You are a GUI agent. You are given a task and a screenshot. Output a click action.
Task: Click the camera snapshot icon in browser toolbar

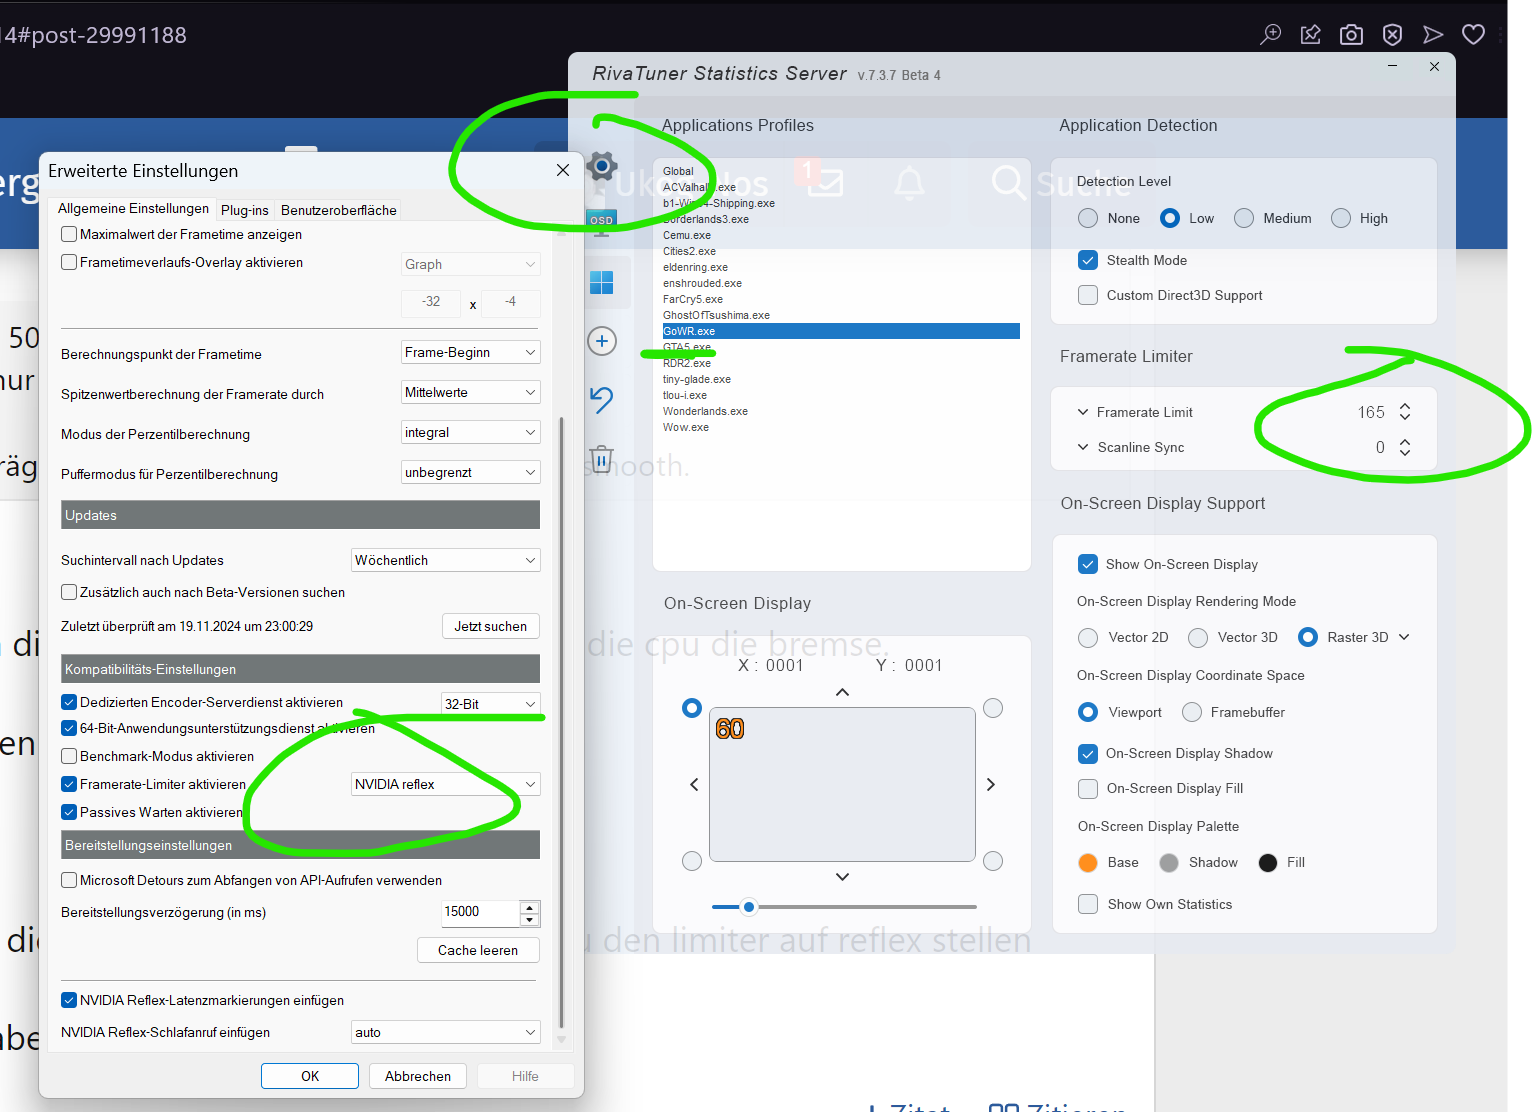(x=1351, y=35)
